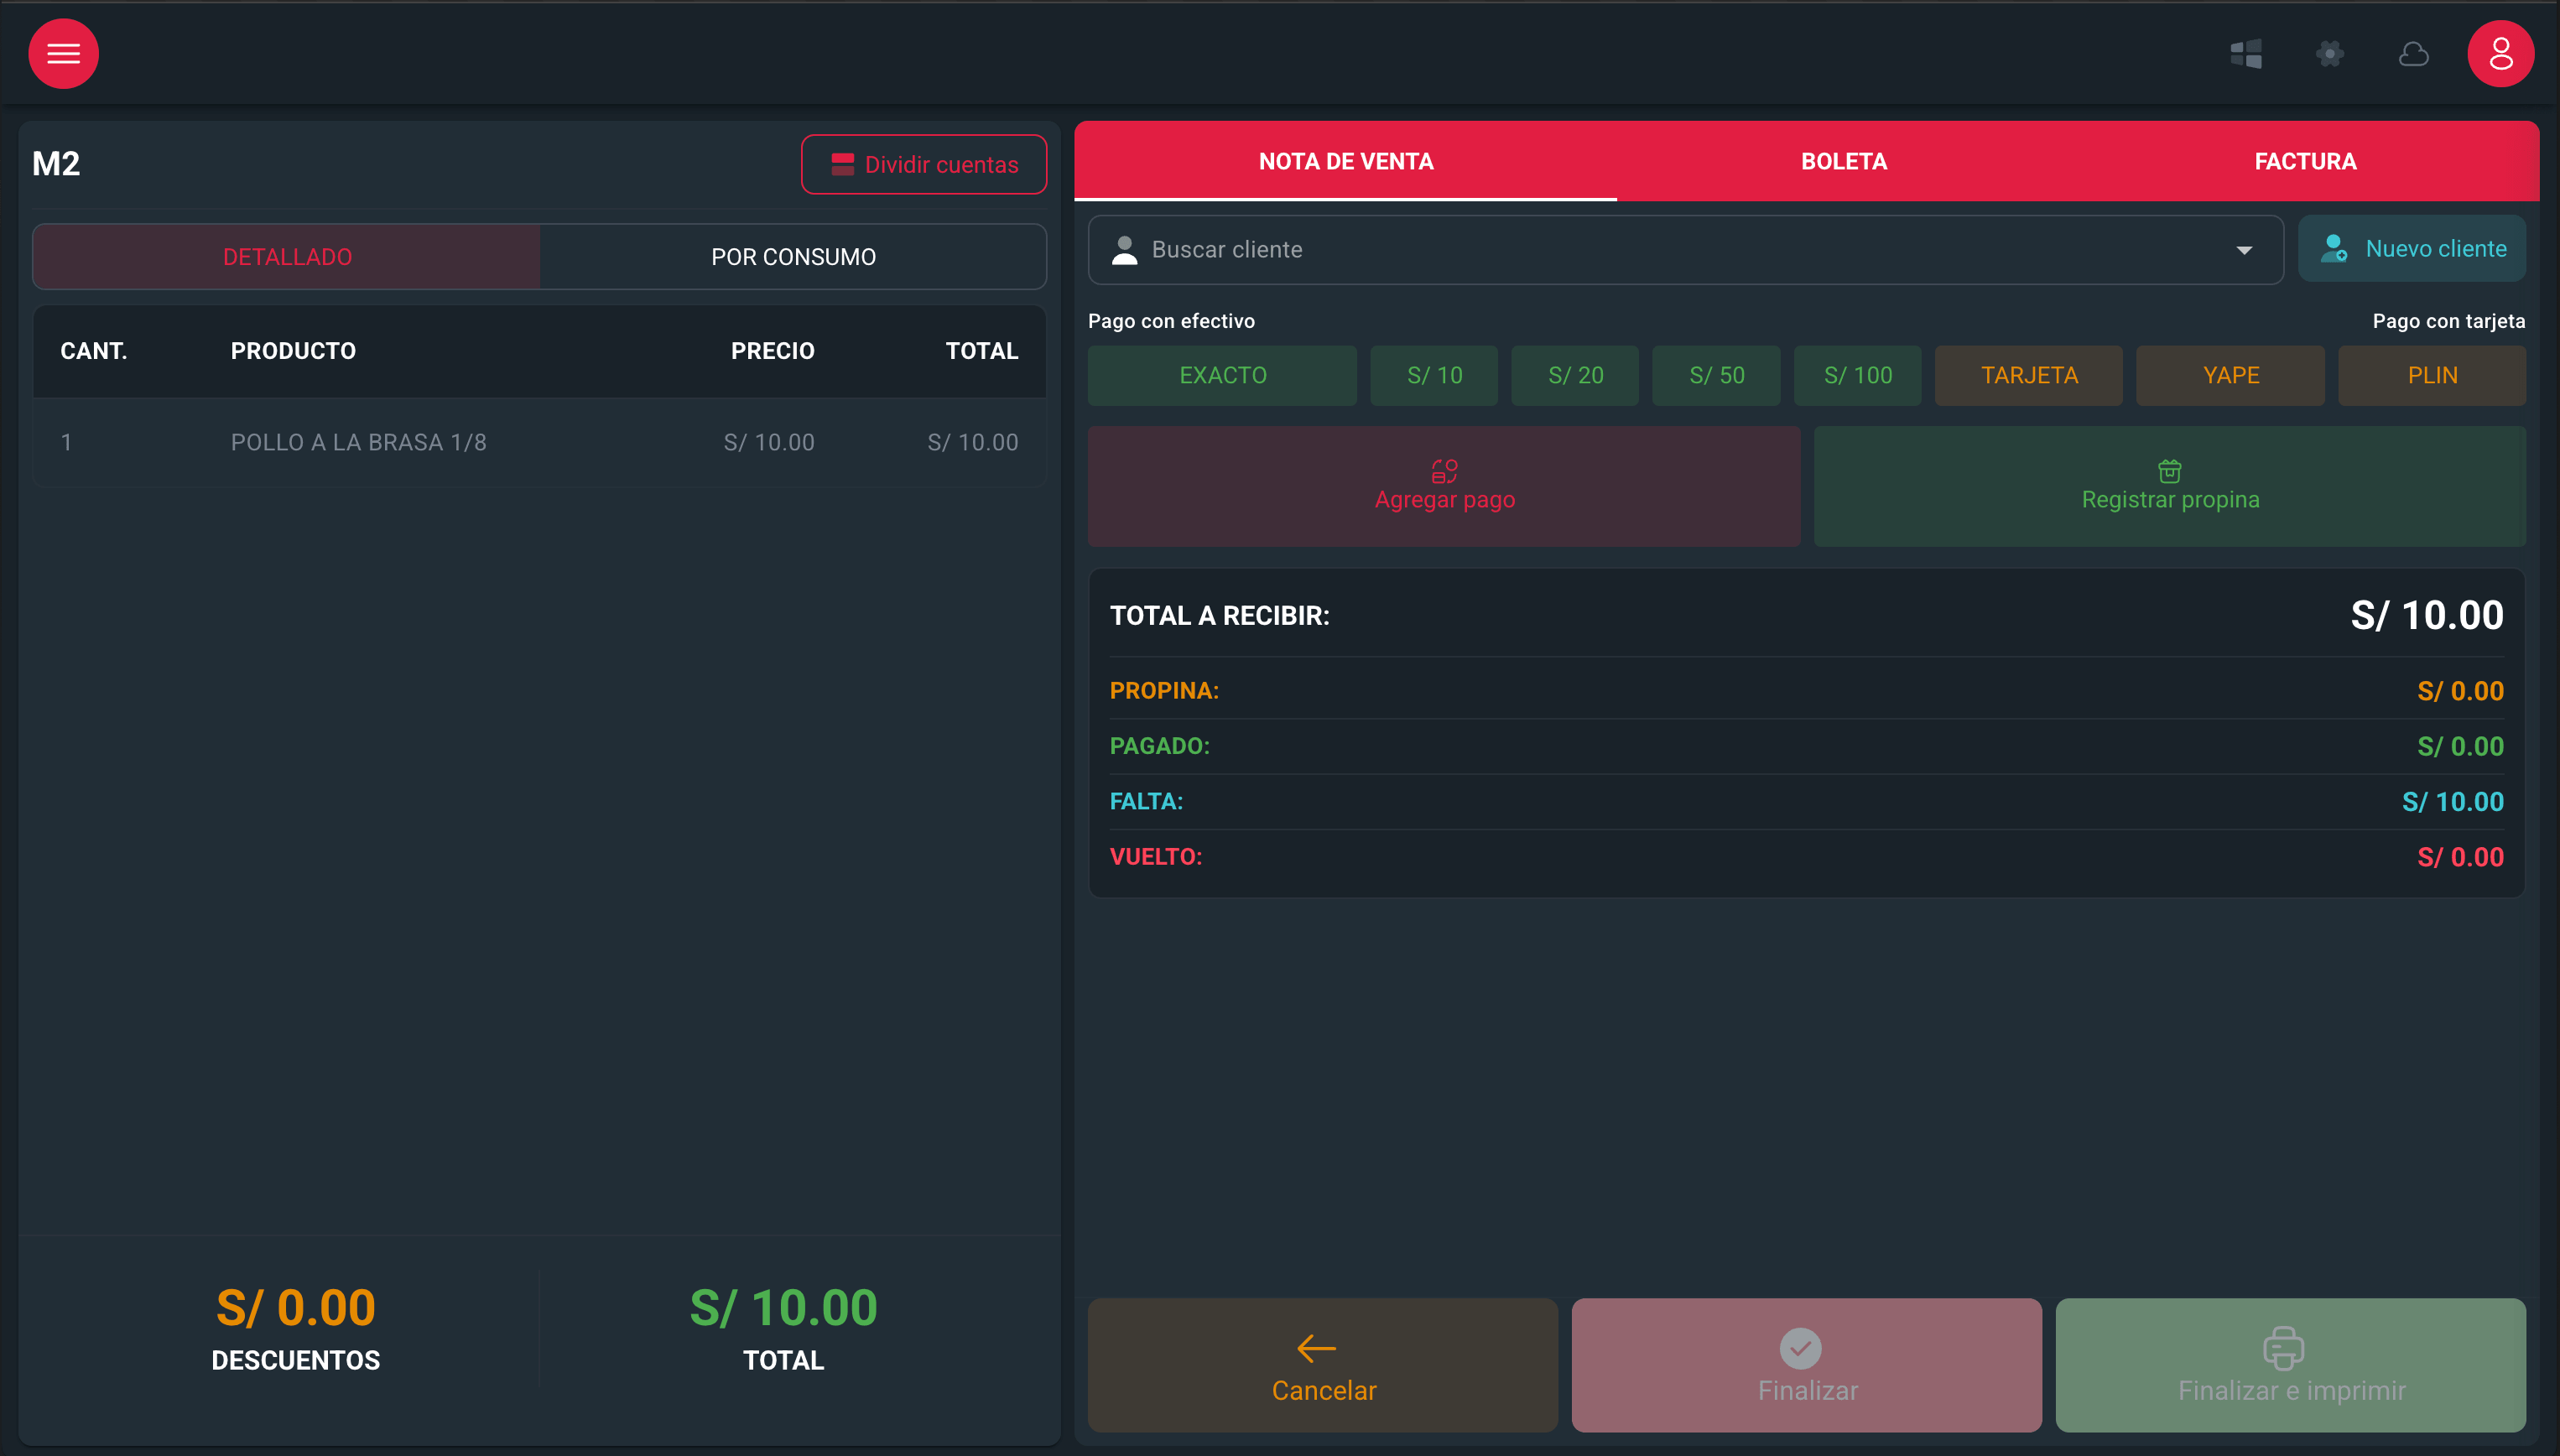This screenshot has width=2560, height=1456.
Task: Open settings gear icon in header
Action: pos(2330,54)
